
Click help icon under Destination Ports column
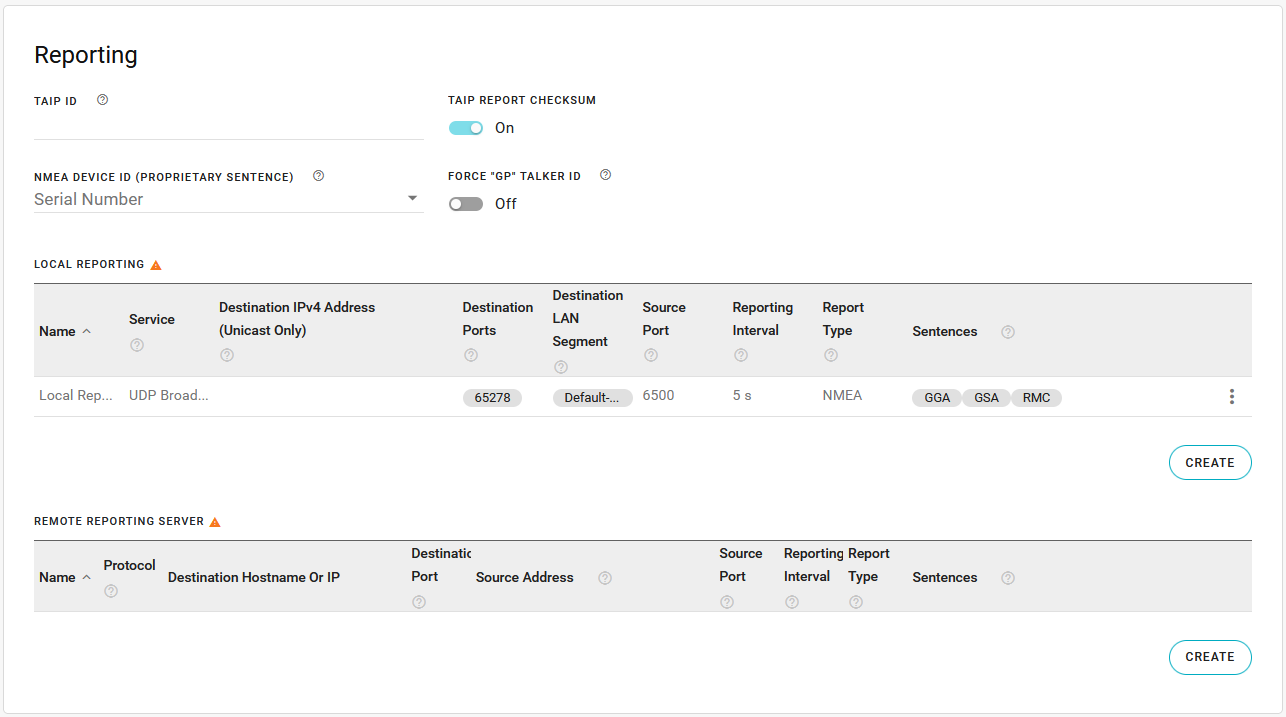point(471,355)
